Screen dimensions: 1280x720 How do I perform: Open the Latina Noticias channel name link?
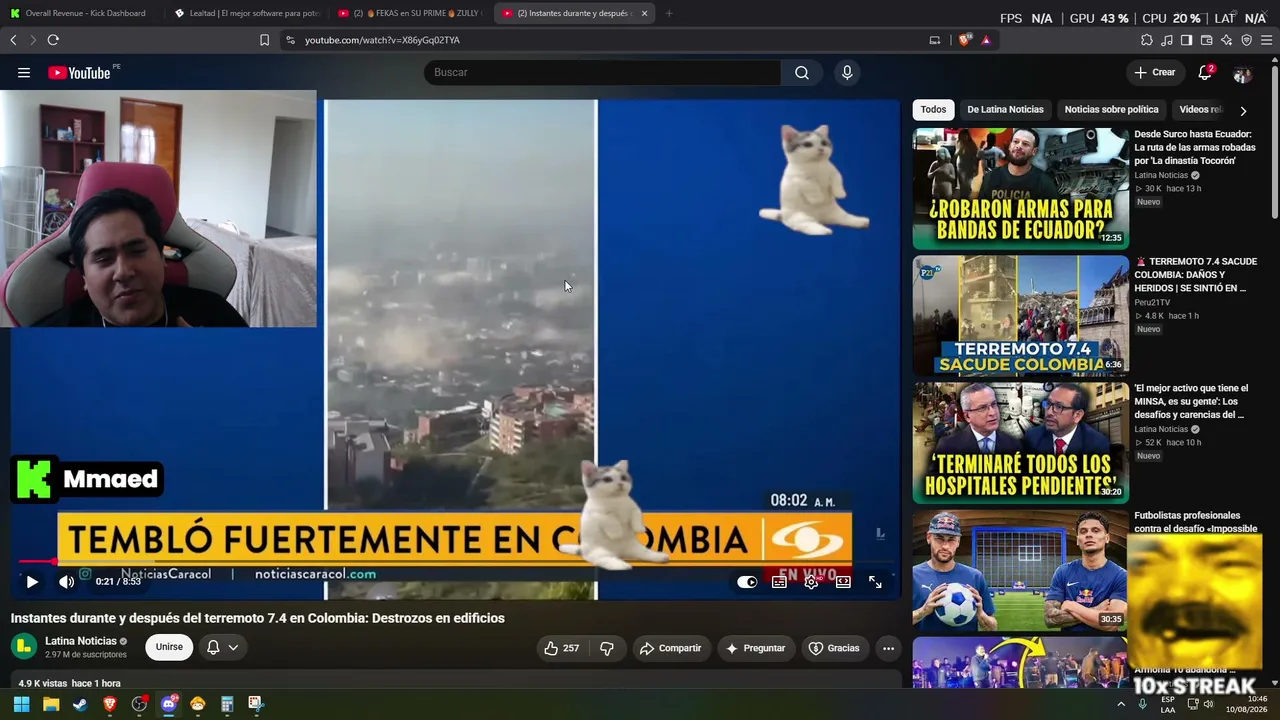click(81, 641)
